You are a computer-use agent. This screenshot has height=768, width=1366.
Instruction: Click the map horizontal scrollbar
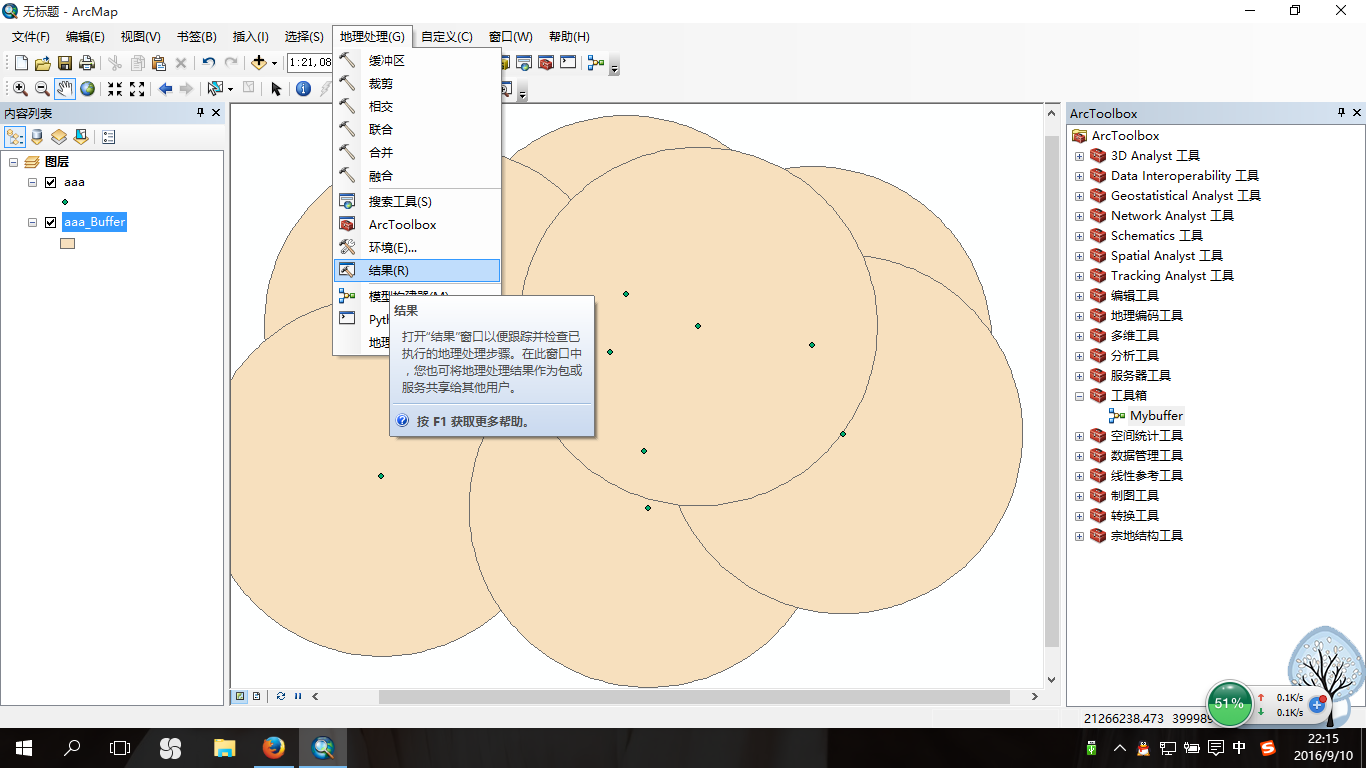(x=695, y=696)
